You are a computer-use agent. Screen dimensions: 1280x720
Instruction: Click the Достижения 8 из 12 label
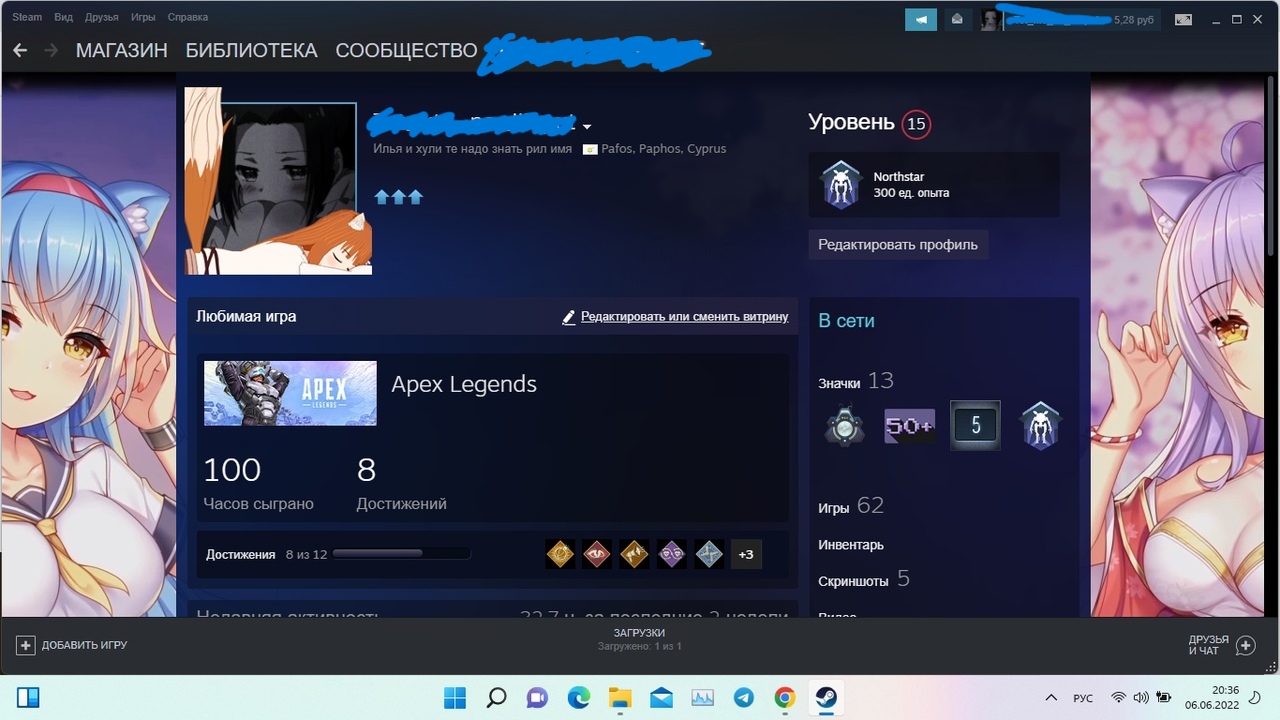pos(267,554)
